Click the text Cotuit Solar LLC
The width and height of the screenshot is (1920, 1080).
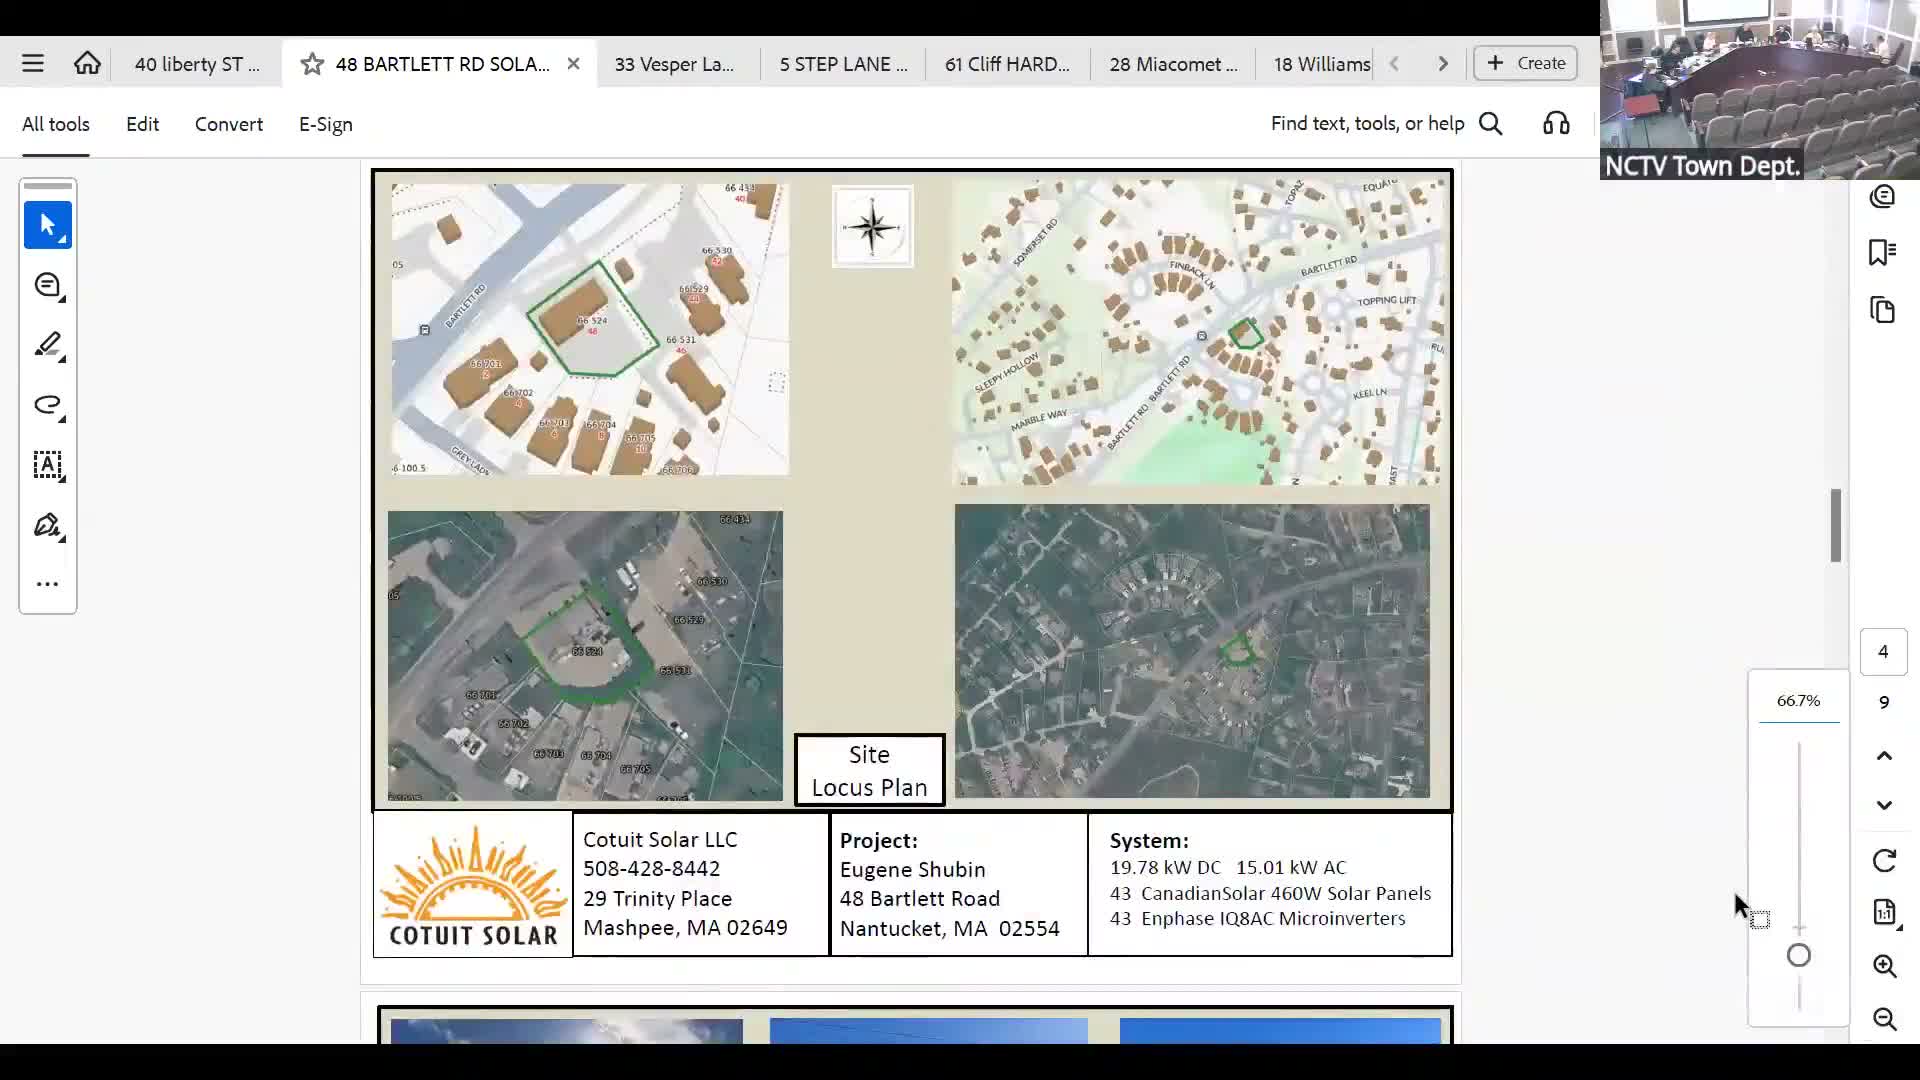tap(660, 840)
